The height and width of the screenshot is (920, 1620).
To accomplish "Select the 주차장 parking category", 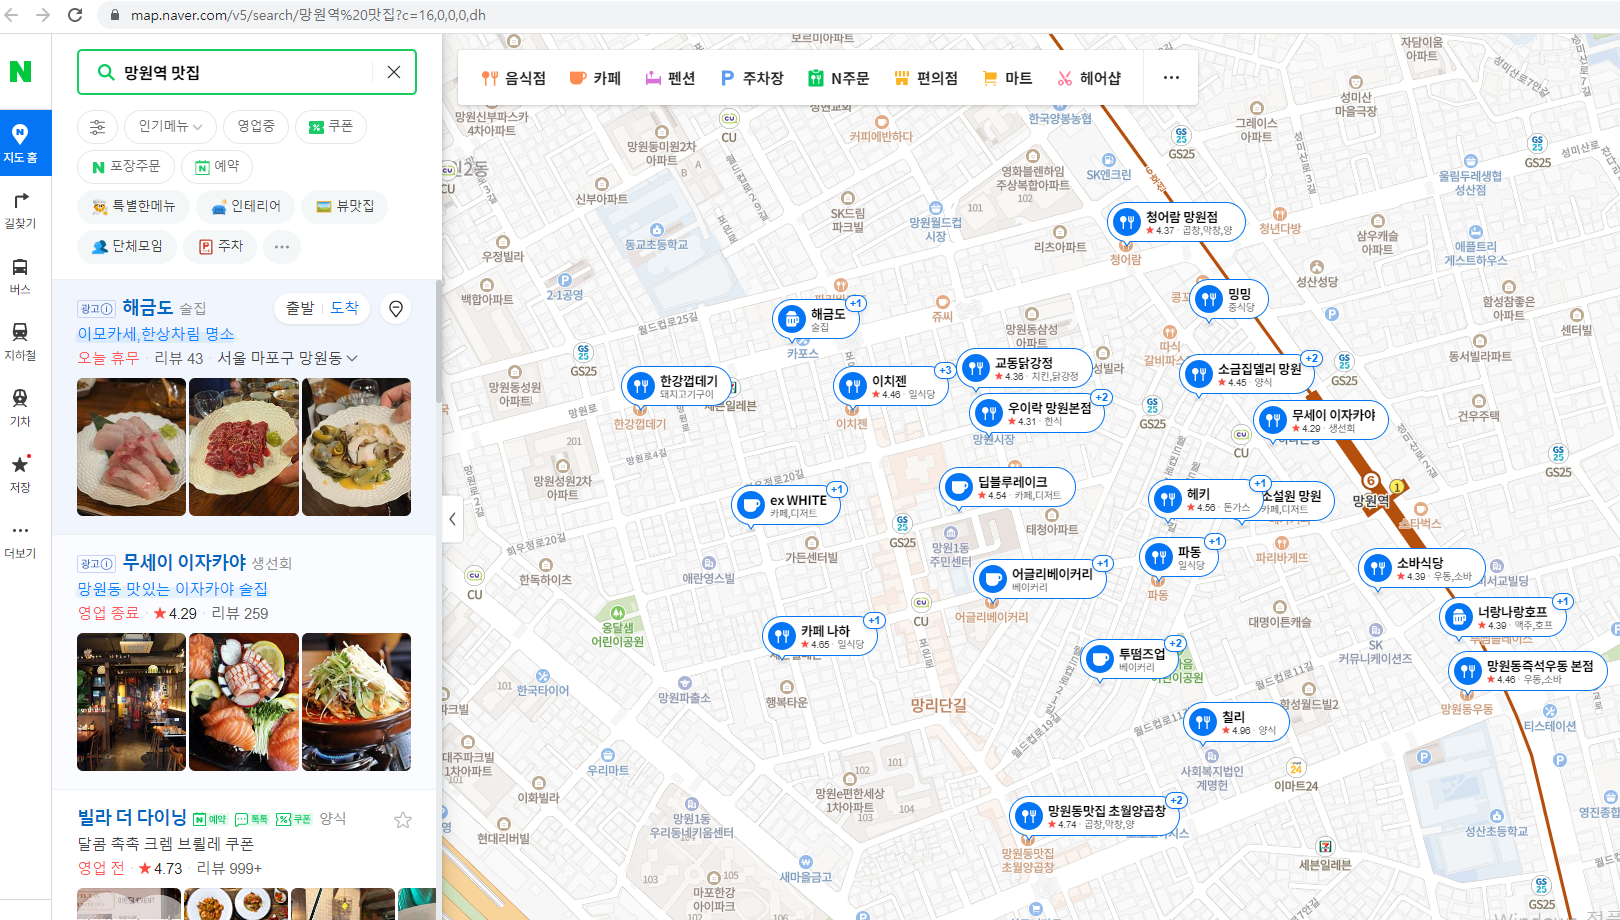I will pyautogui.click(x=752, y=78).
